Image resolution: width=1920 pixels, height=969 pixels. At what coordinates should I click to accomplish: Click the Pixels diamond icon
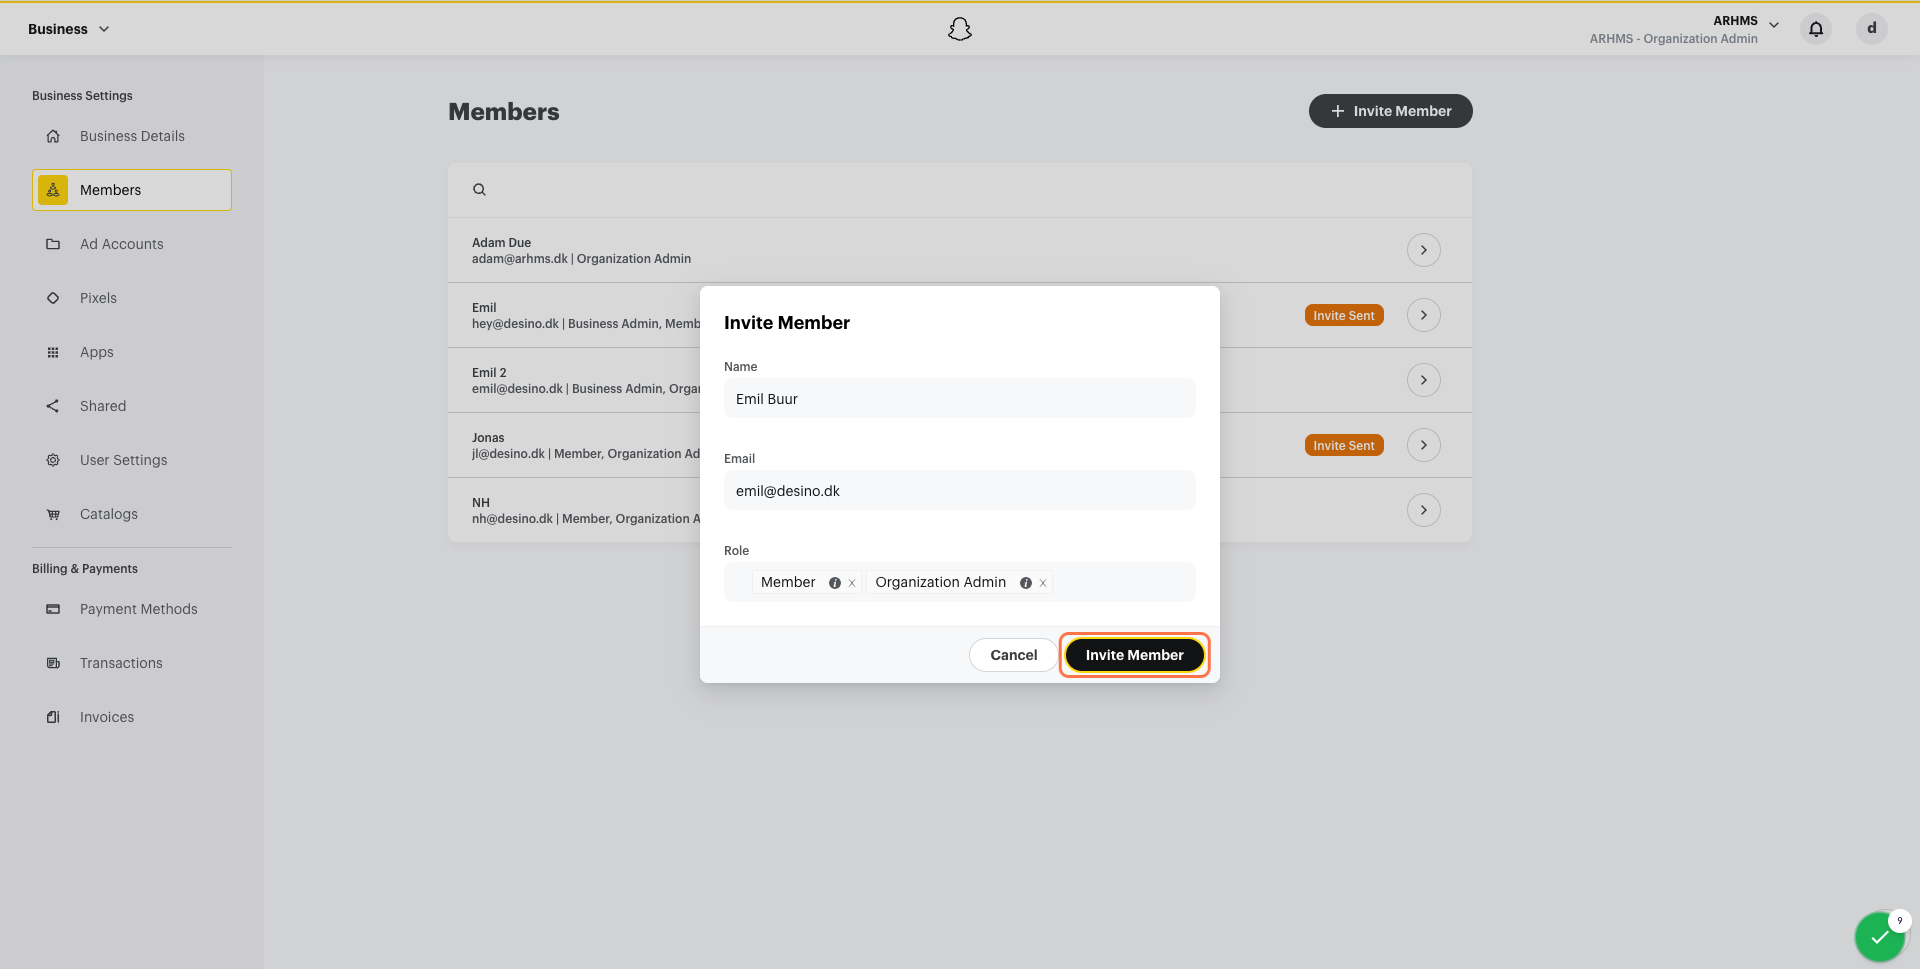click(x=53, y=298)
